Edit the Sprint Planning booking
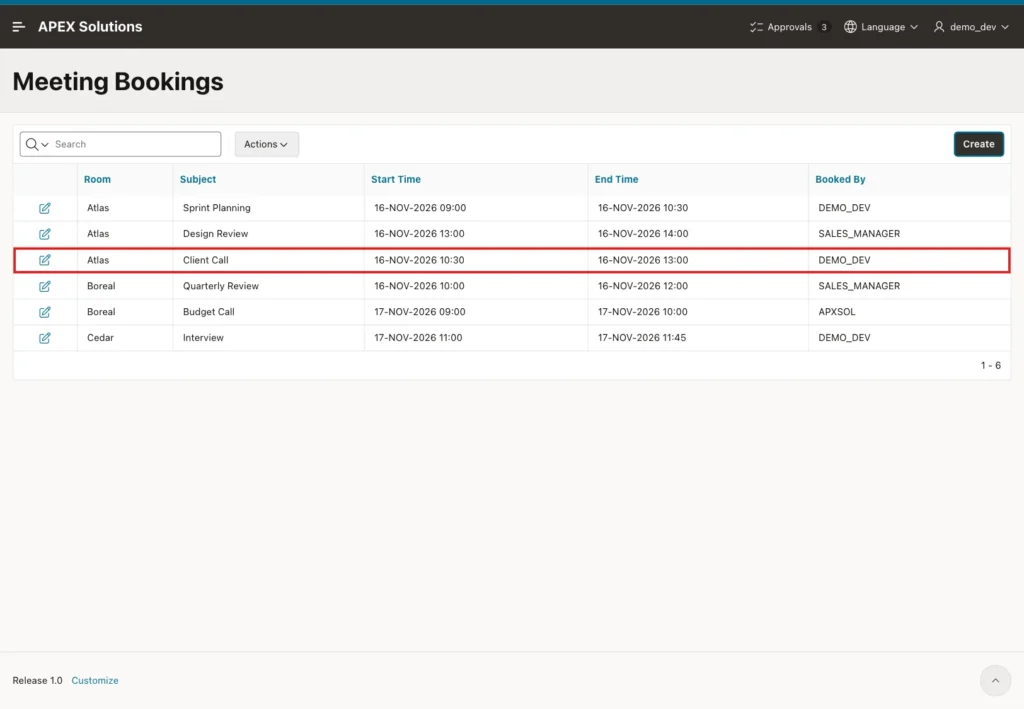This screenshot has height=709, width=1024. 44,208
